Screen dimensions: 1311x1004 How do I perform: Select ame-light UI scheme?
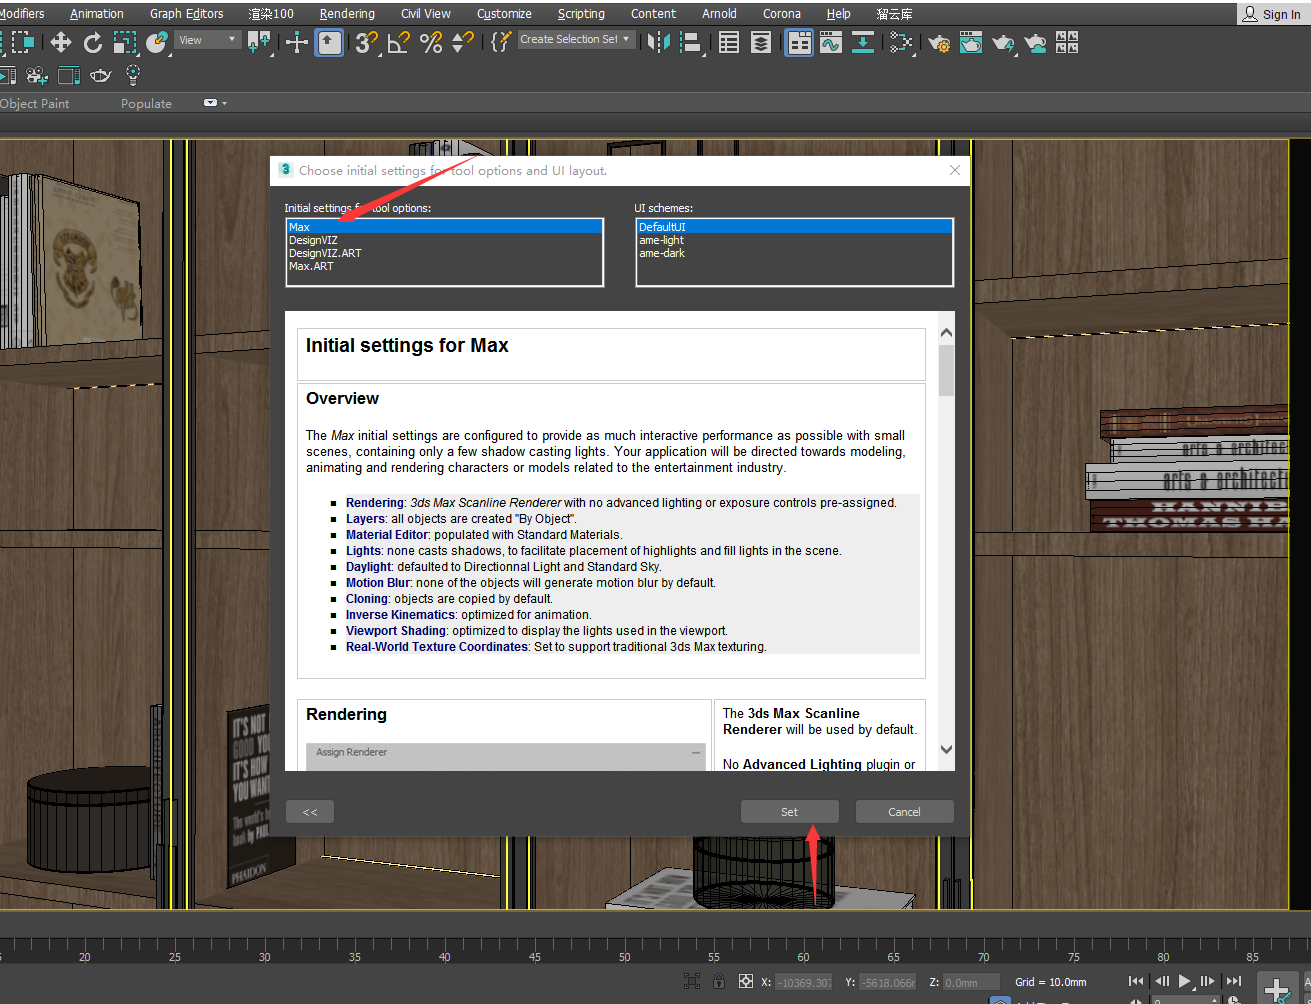[x=794, y=240]
